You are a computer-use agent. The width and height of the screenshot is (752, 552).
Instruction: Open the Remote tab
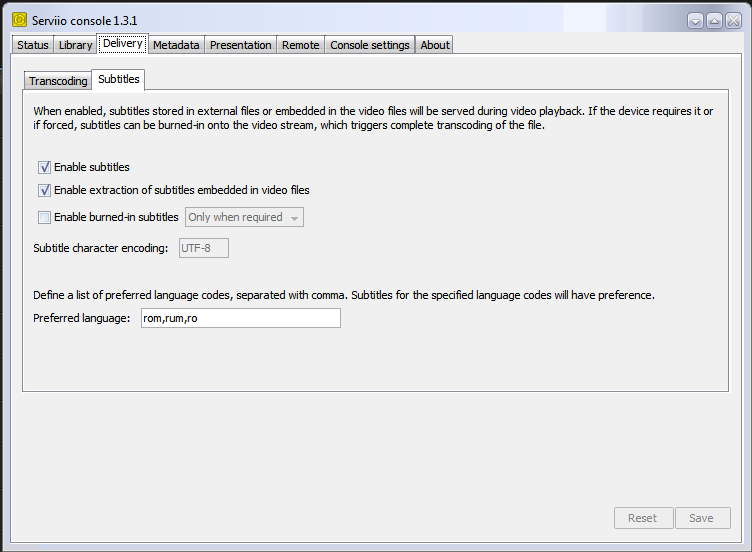(300, 45)
